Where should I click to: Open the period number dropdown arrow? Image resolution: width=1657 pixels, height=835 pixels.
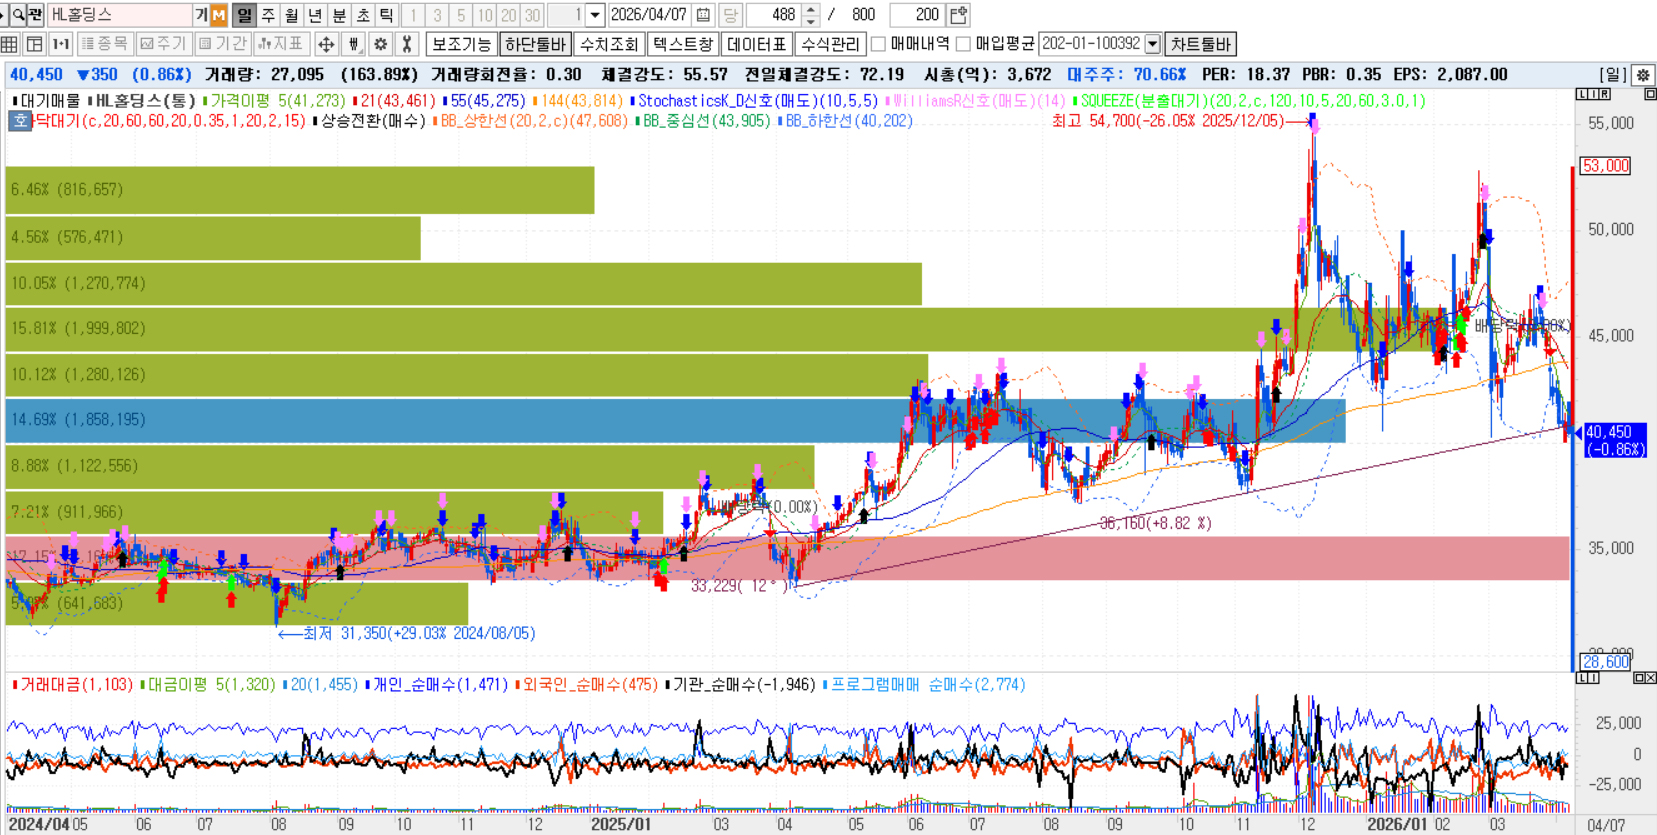[x=595, y=15]
